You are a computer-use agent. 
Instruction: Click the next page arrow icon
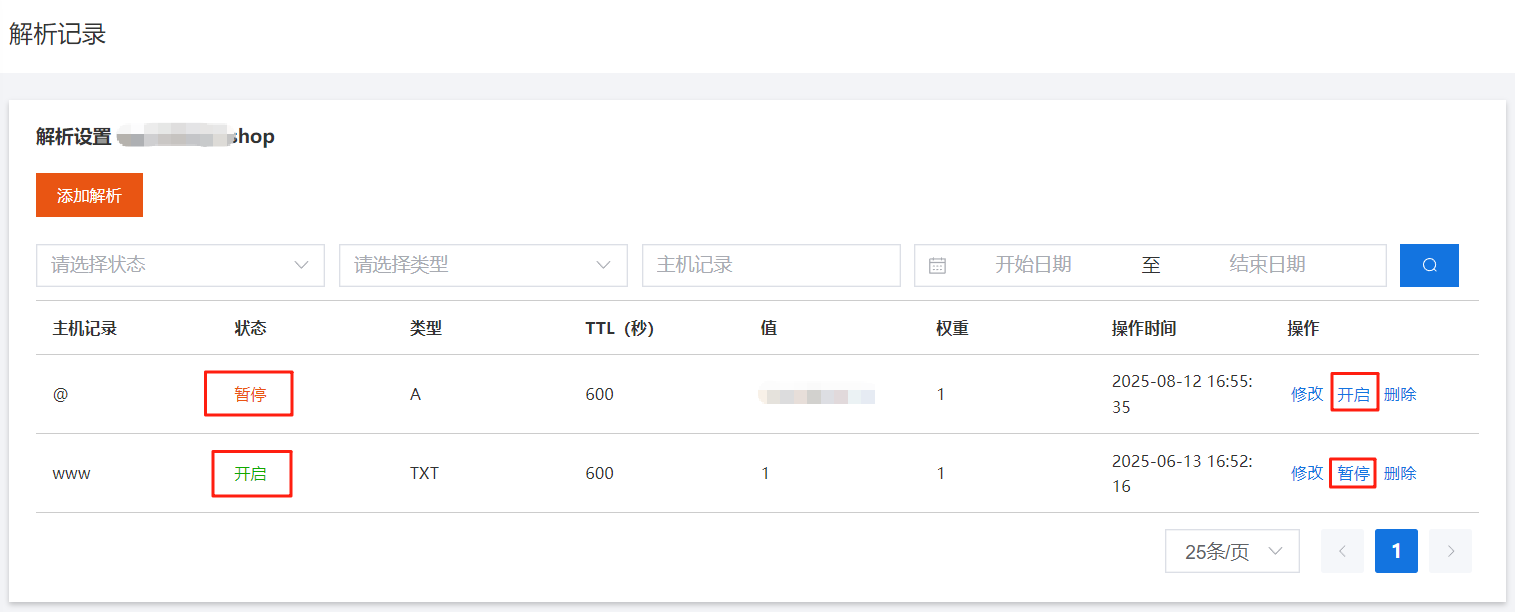1450,551
